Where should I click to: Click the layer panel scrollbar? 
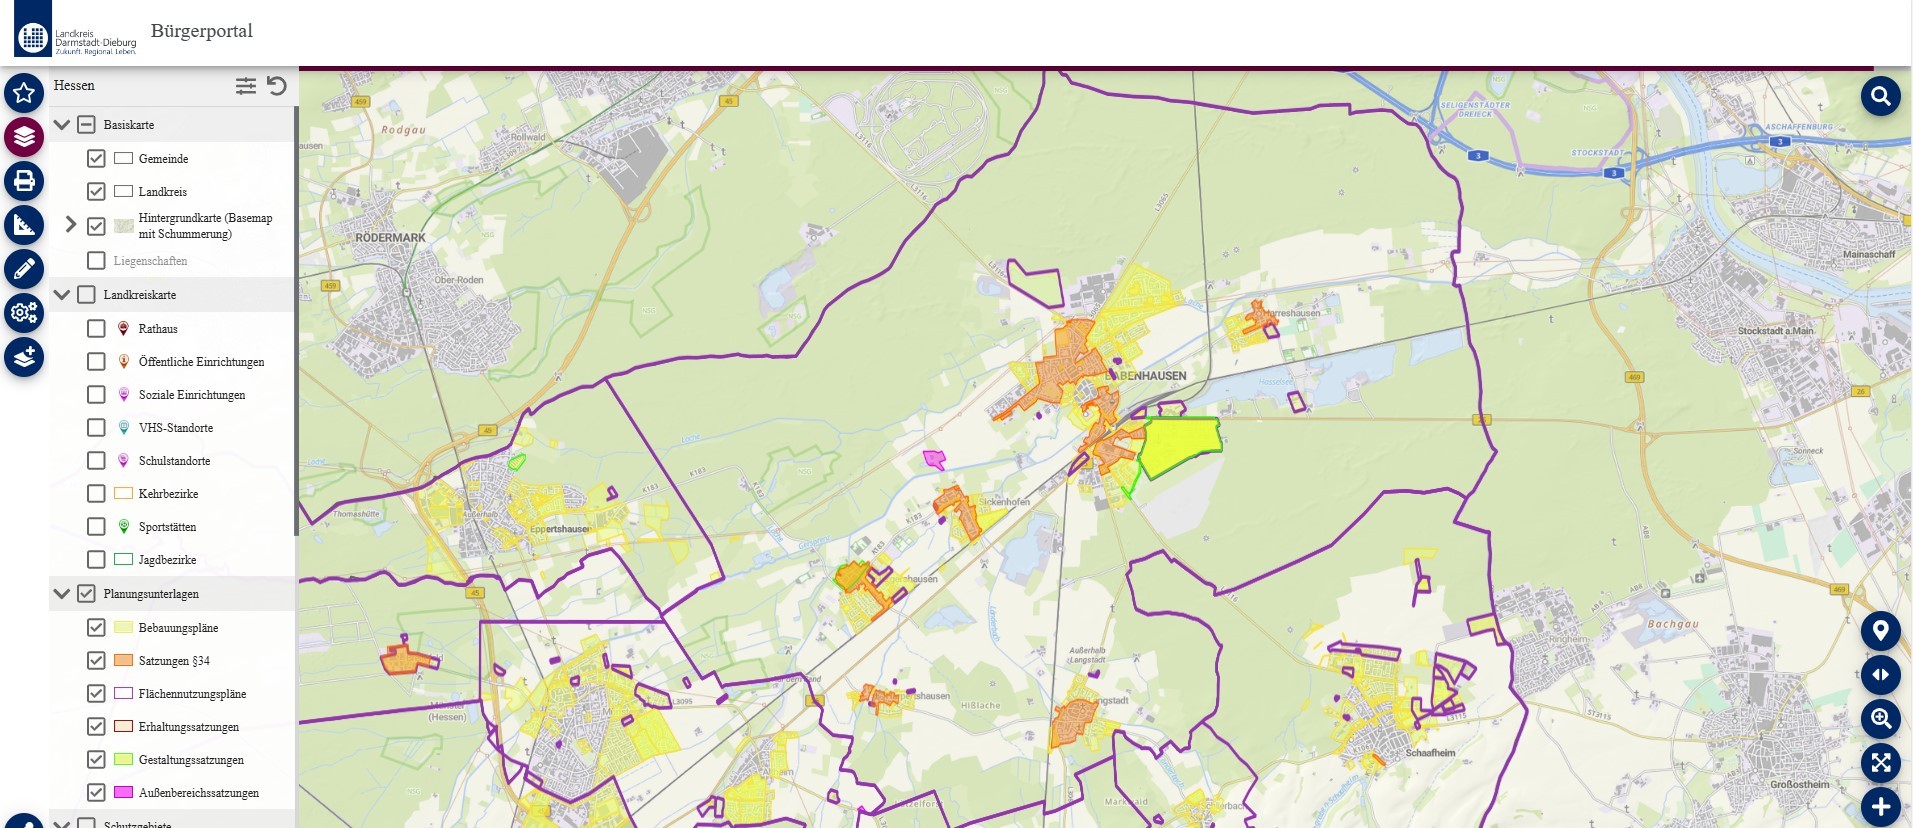tap(296, 320)
